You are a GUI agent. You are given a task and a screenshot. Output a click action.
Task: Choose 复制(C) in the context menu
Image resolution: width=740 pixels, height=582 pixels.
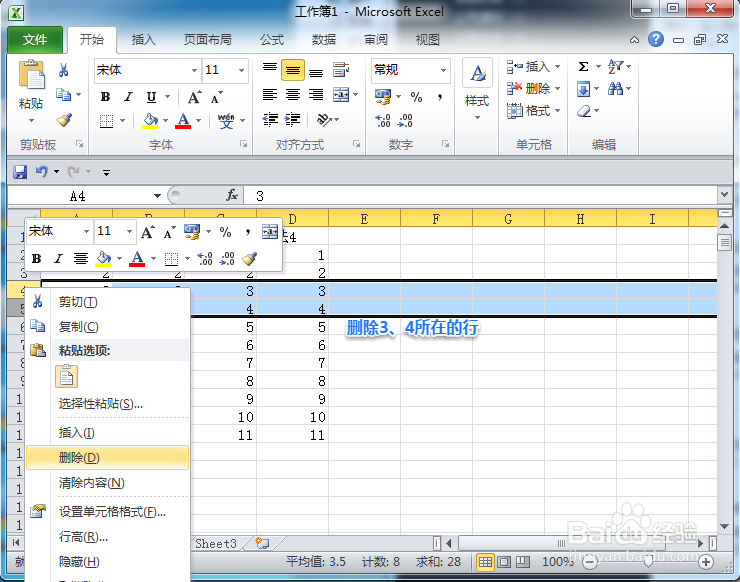click(108, 327)
